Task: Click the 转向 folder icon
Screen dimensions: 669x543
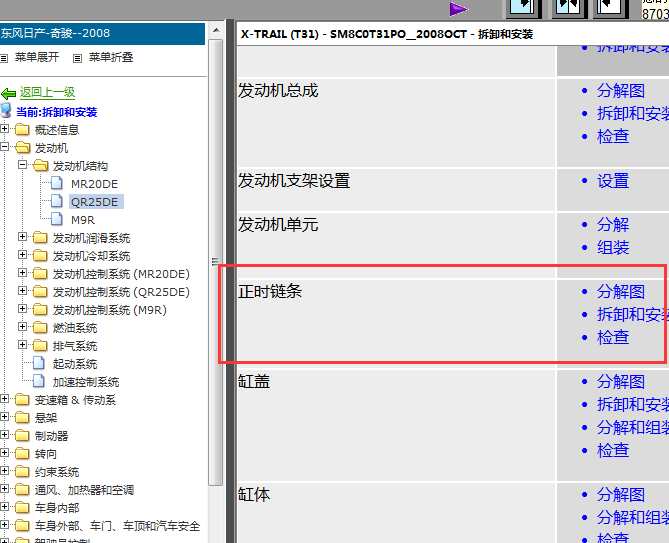Action: [22, 453]
